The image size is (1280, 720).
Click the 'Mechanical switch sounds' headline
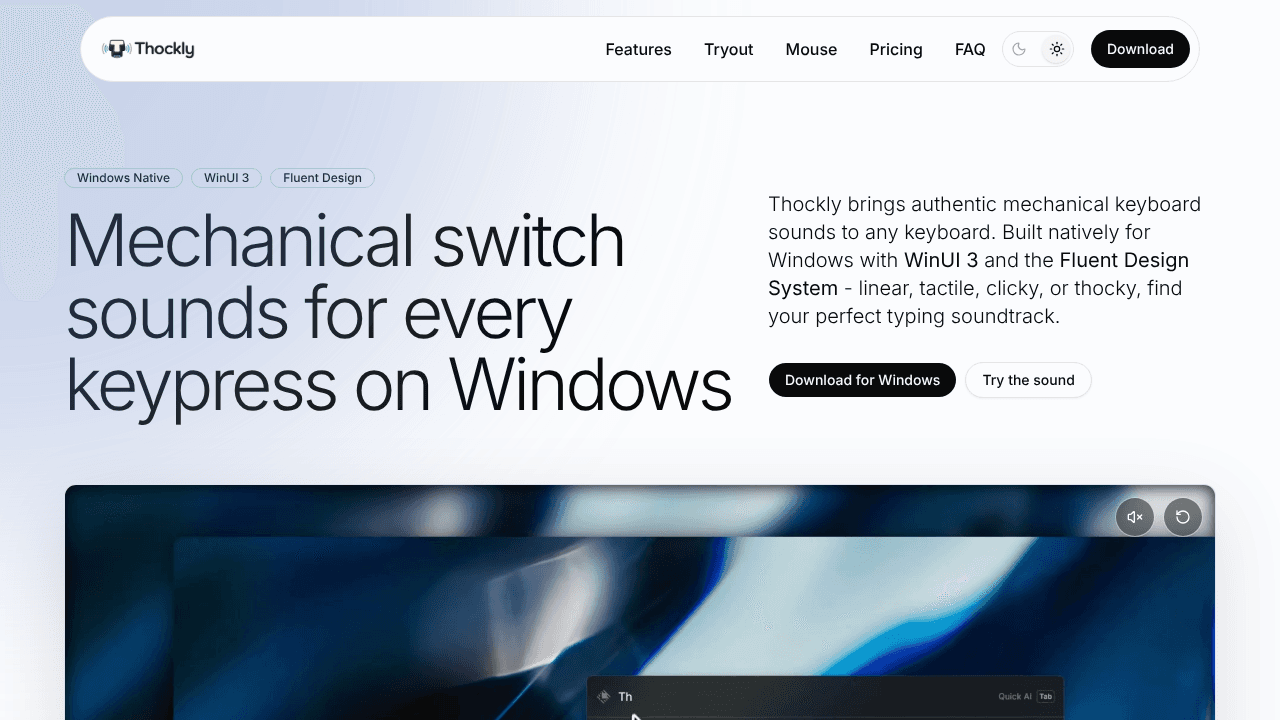click(x=398, y=313)
